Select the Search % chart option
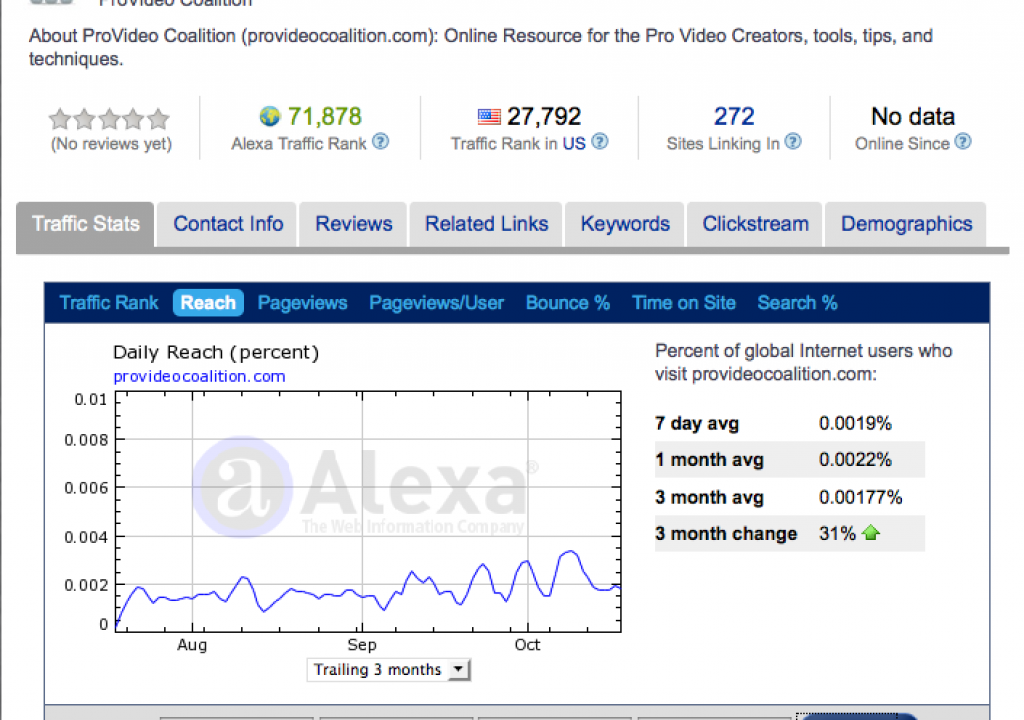The width and height of the screenshot is (1024, 720). (797, 303)
